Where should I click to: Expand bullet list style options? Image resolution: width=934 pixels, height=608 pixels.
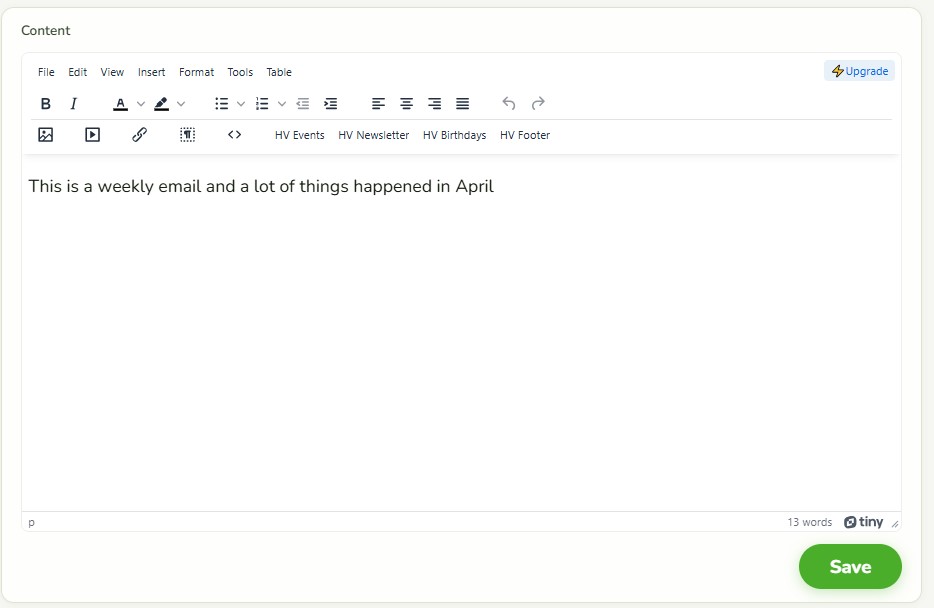pos(241,104)
